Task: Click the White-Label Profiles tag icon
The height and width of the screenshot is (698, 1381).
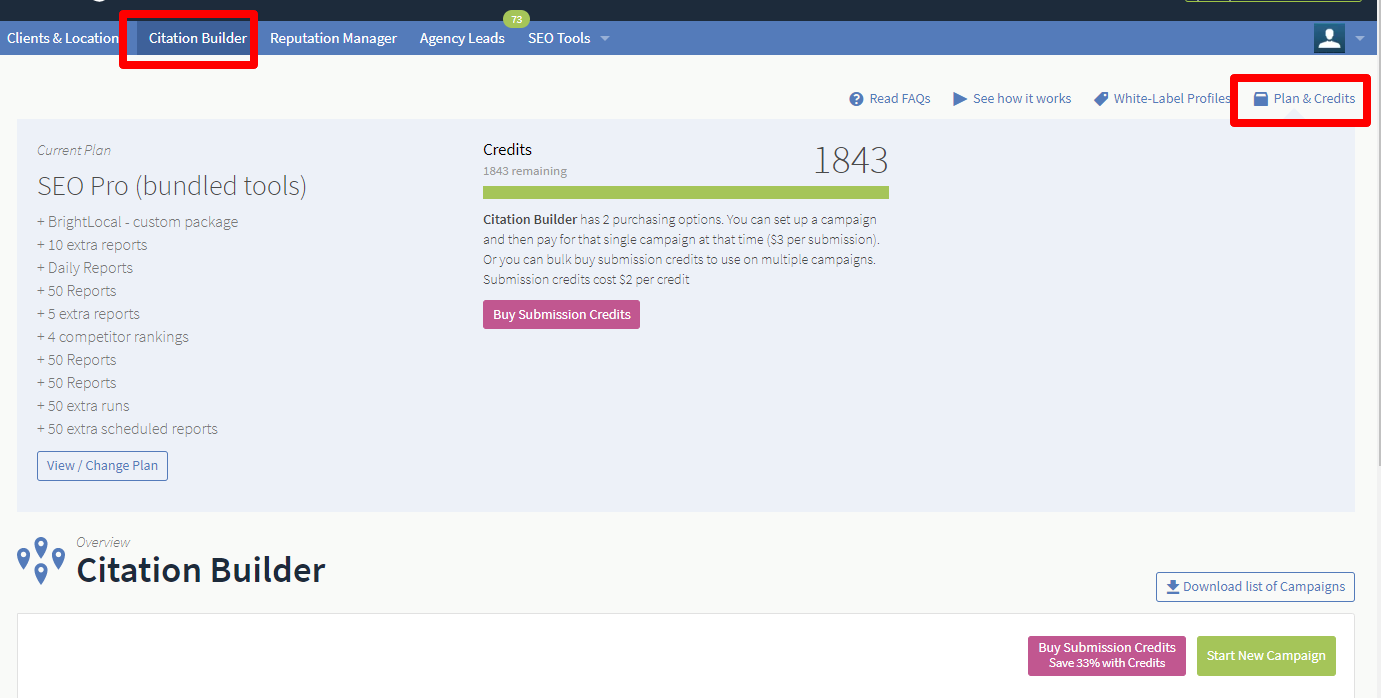Action: 1101,99
